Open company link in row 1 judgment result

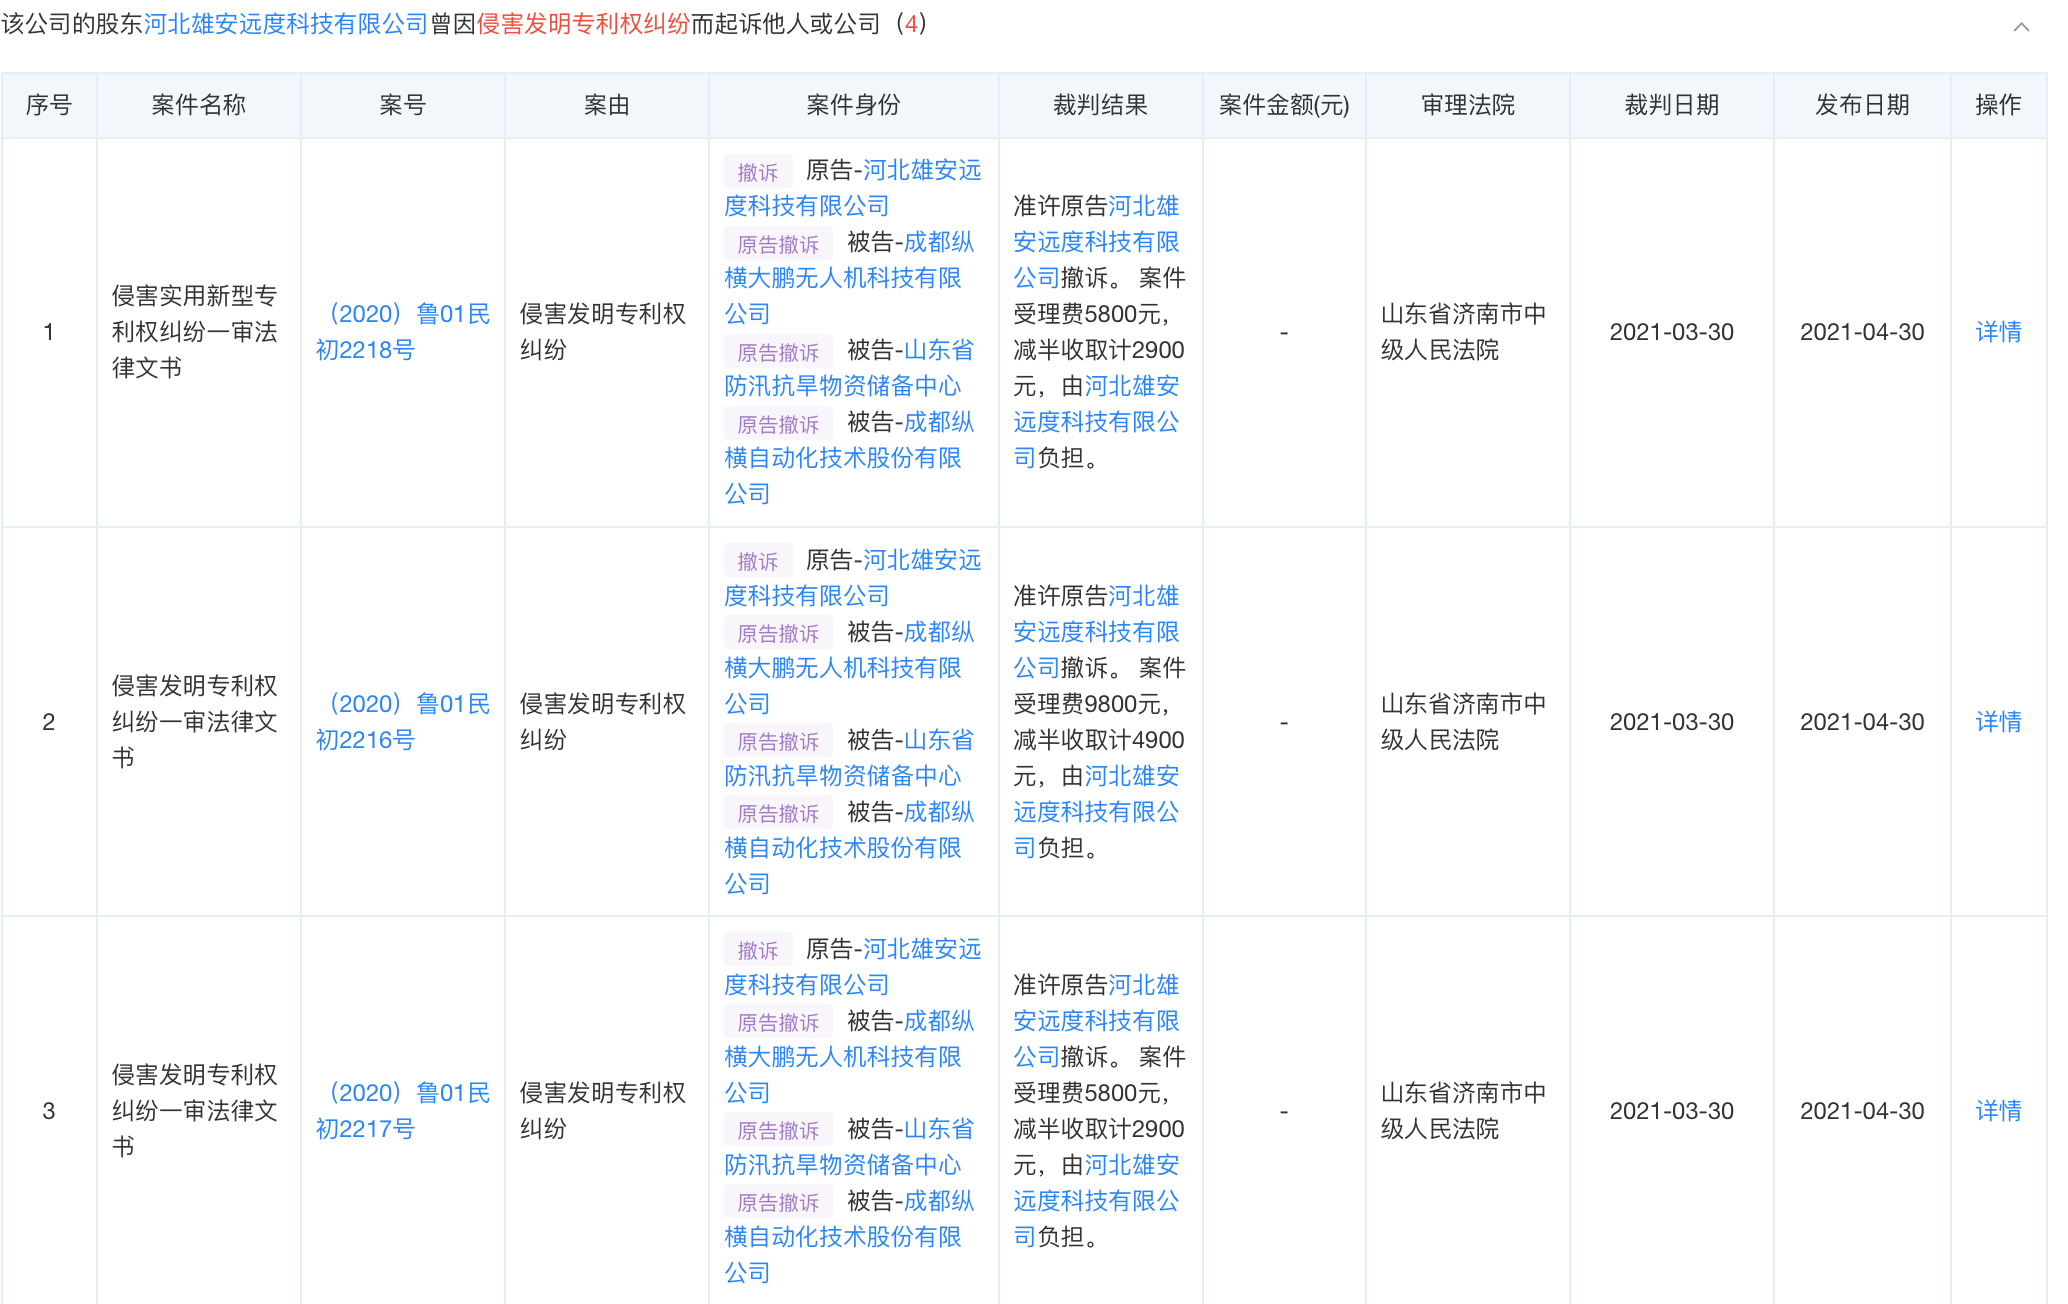(1096, 242)
